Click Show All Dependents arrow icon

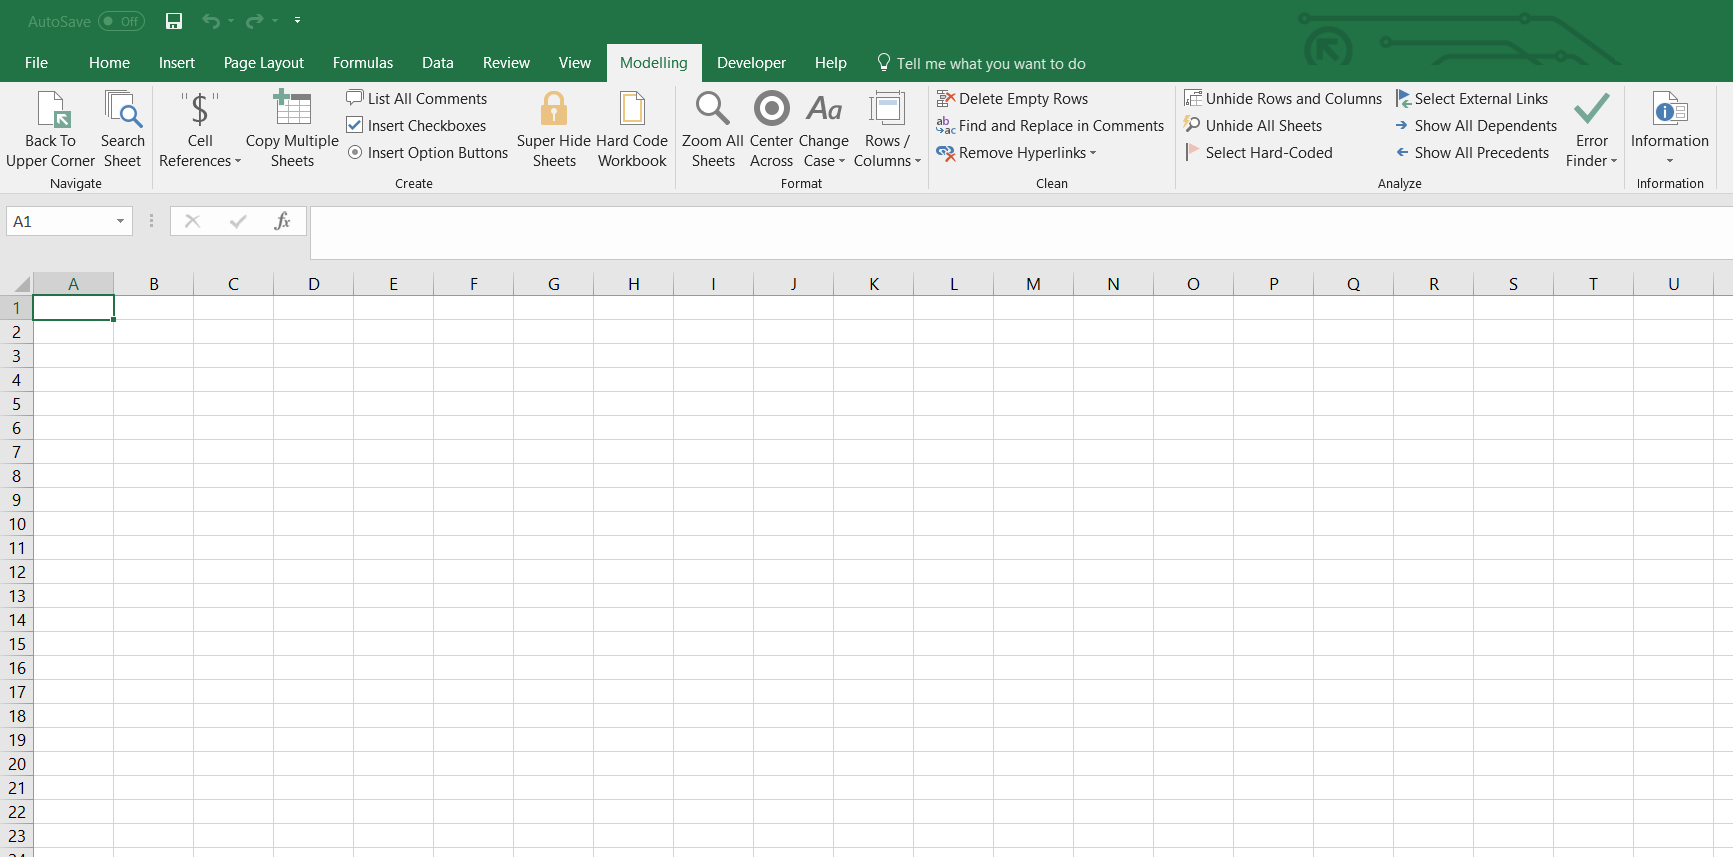click(1402, 125)
